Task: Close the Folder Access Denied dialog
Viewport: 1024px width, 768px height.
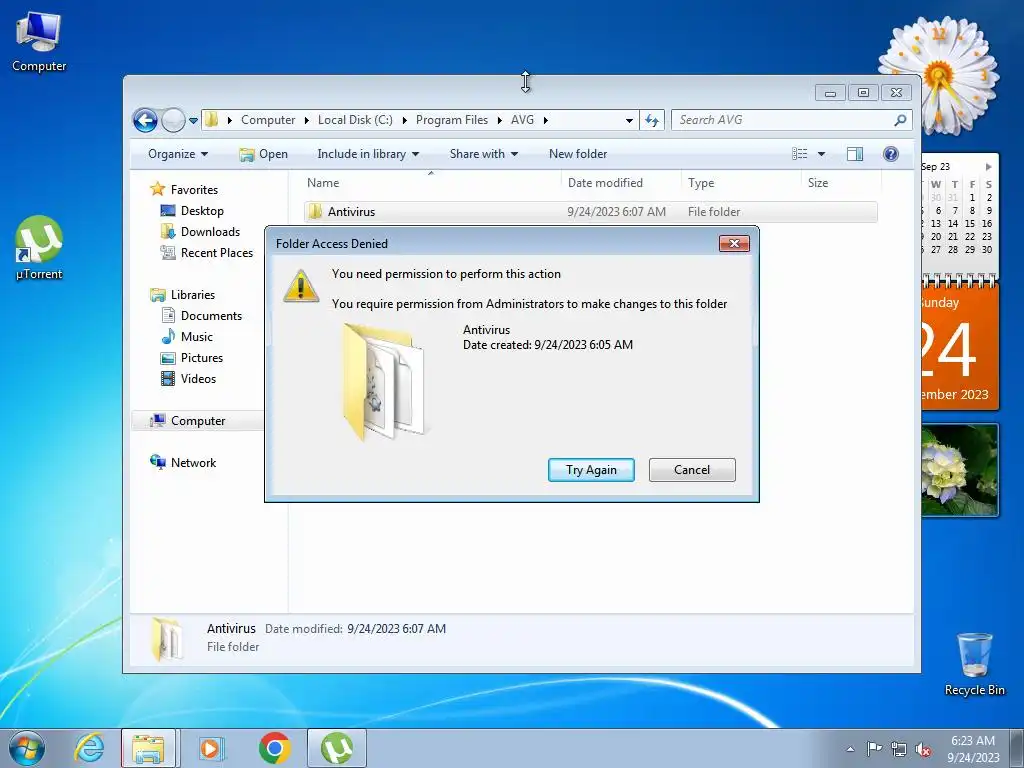Action: coord(734,244)
